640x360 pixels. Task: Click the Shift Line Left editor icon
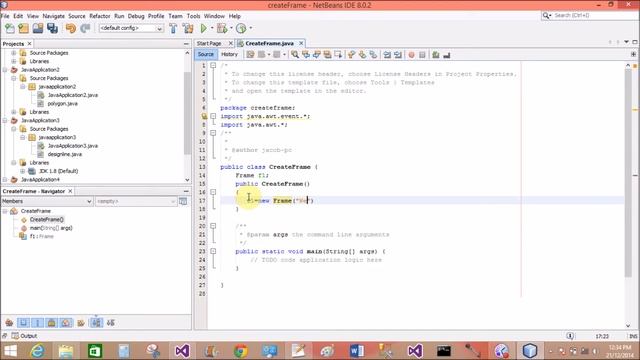pyautogui.click(x=387, y=55)
